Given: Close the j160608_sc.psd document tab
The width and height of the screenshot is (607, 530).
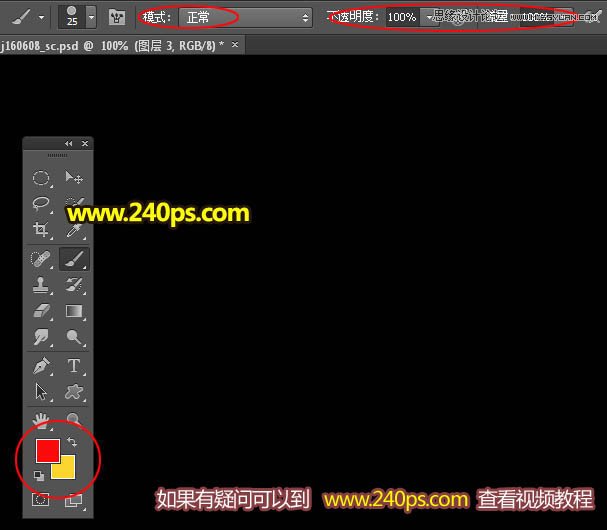Looking at the screenshot, I should point(235,45).
